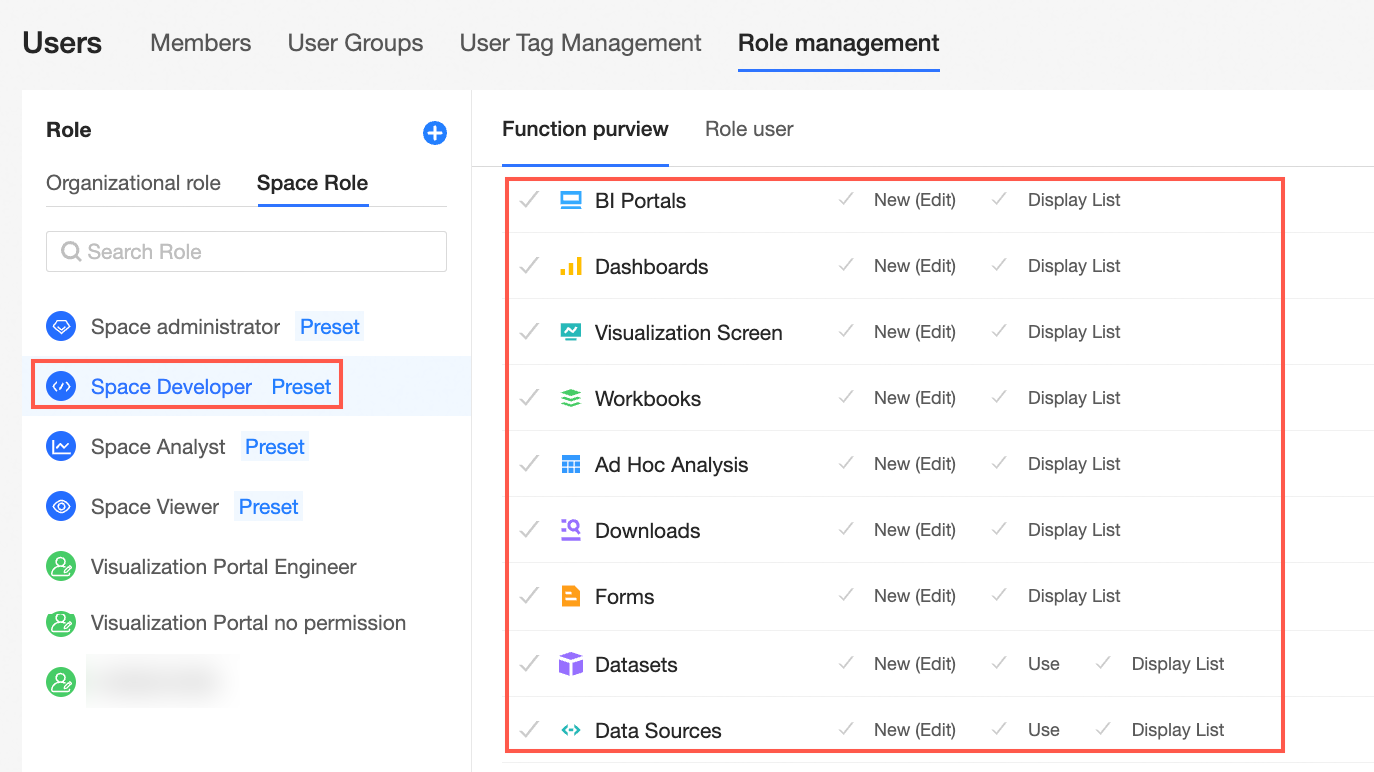Click the Workbooks stacked layers icon
This screenshot has height=772, width=1374.
click(571, 399)
